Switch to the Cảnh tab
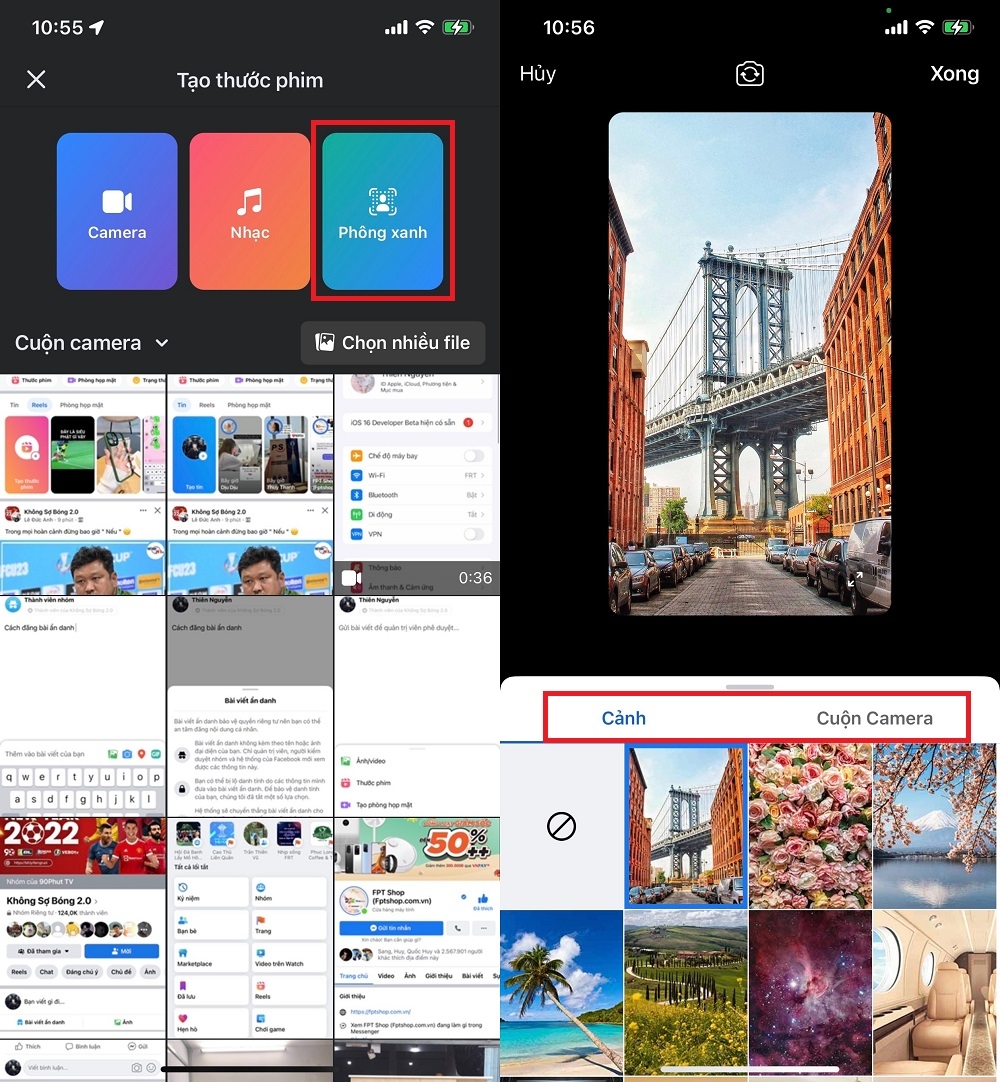Screen dimensions: 1000x1082 (622, 717)
